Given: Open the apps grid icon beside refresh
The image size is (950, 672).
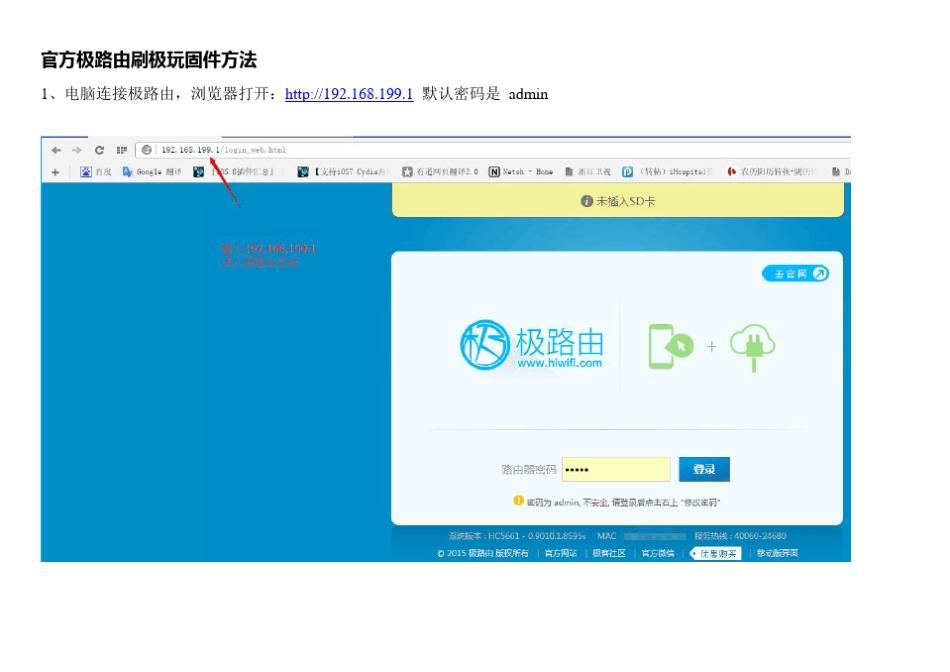Looking at the screenshot, I should tap(122, 150).
